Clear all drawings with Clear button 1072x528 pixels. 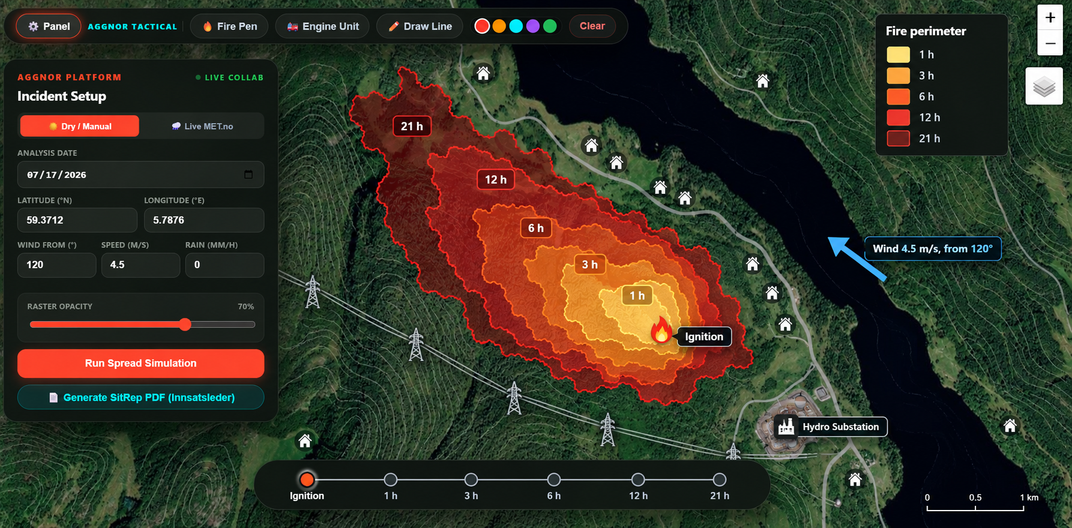point(592,26)
